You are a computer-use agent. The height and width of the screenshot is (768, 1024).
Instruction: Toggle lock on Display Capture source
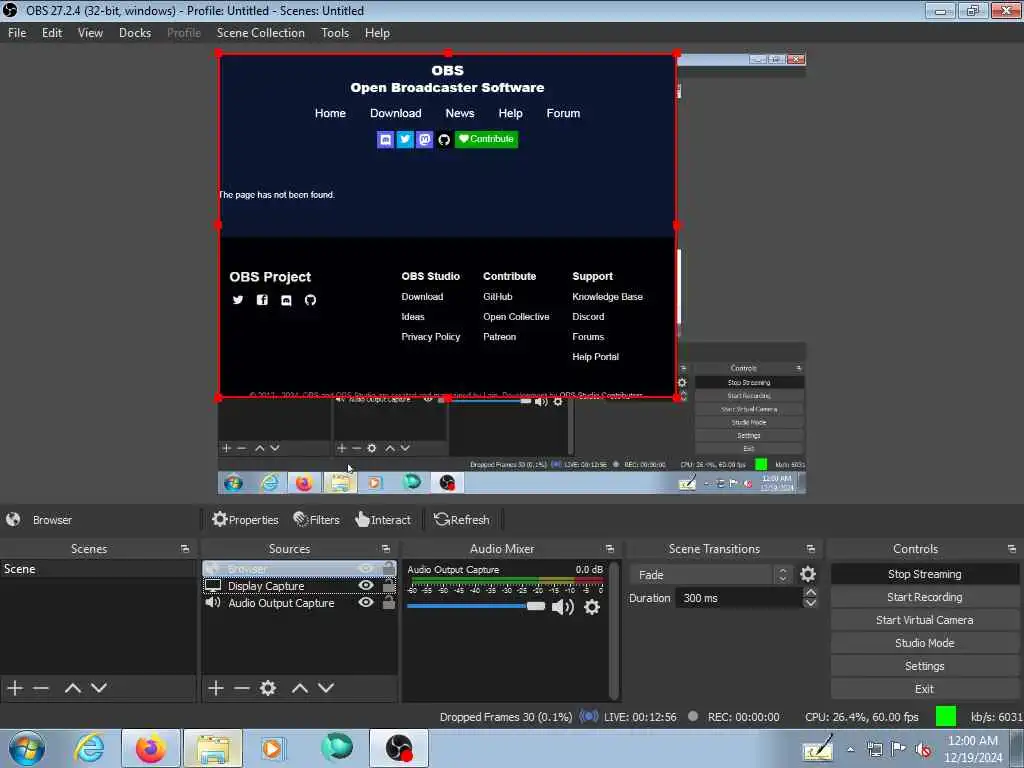coord(389,586)
